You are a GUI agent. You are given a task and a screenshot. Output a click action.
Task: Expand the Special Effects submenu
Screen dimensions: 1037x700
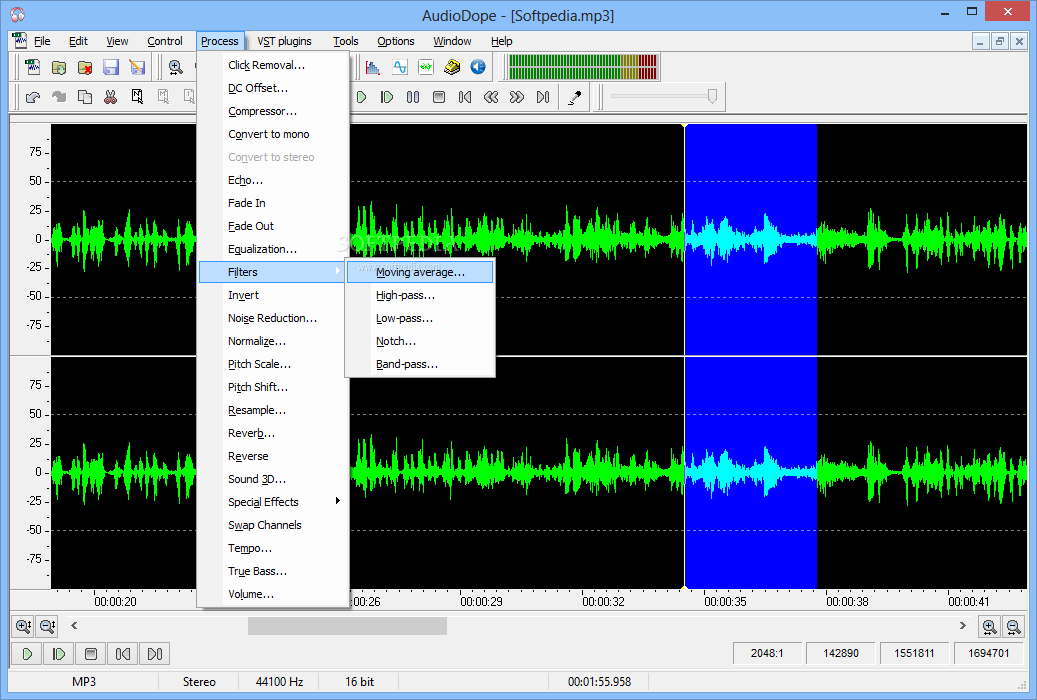coord(273,502)
